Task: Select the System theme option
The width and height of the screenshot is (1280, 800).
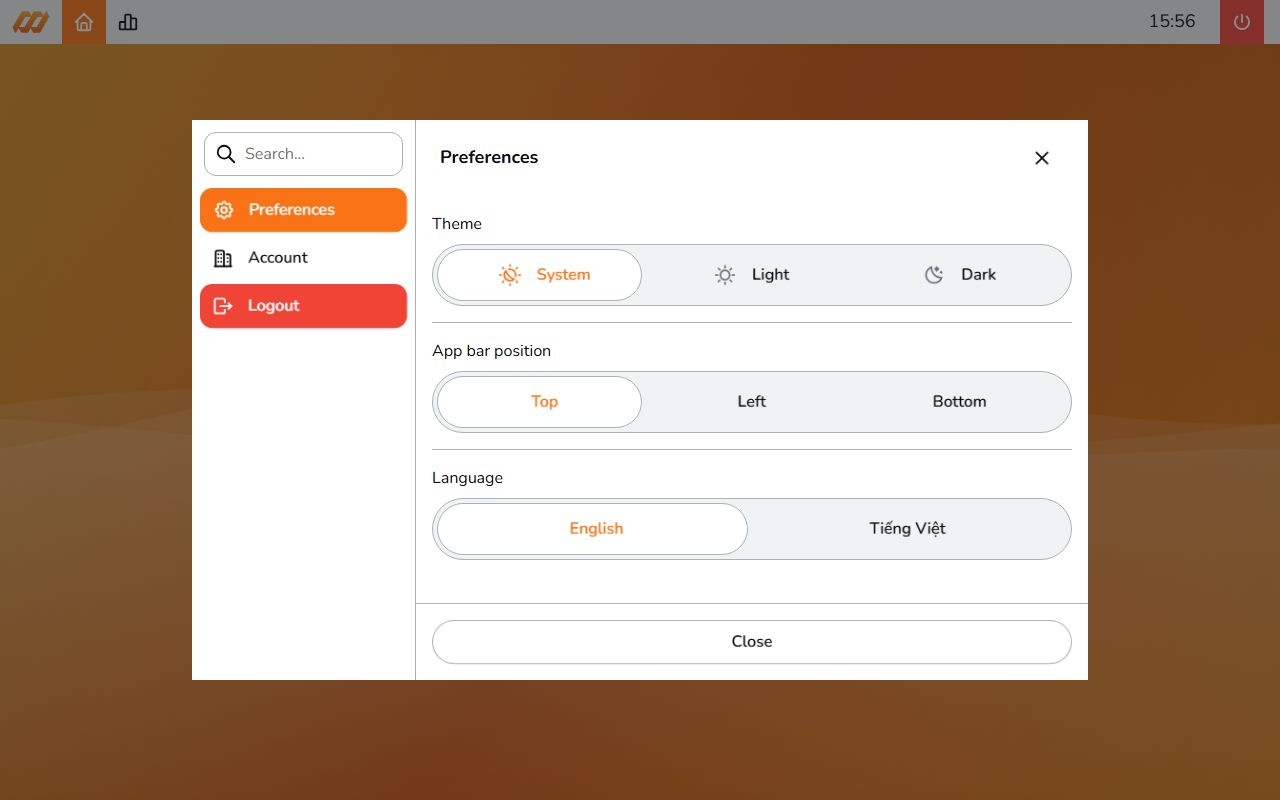Action: point(539,275)
